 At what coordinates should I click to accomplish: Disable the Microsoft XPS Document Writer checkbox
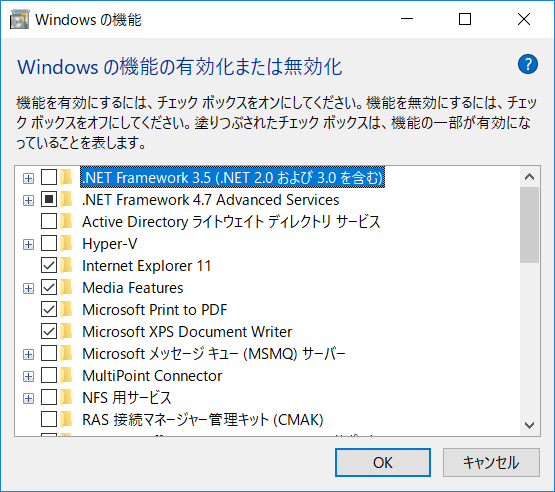click(49, 331)
